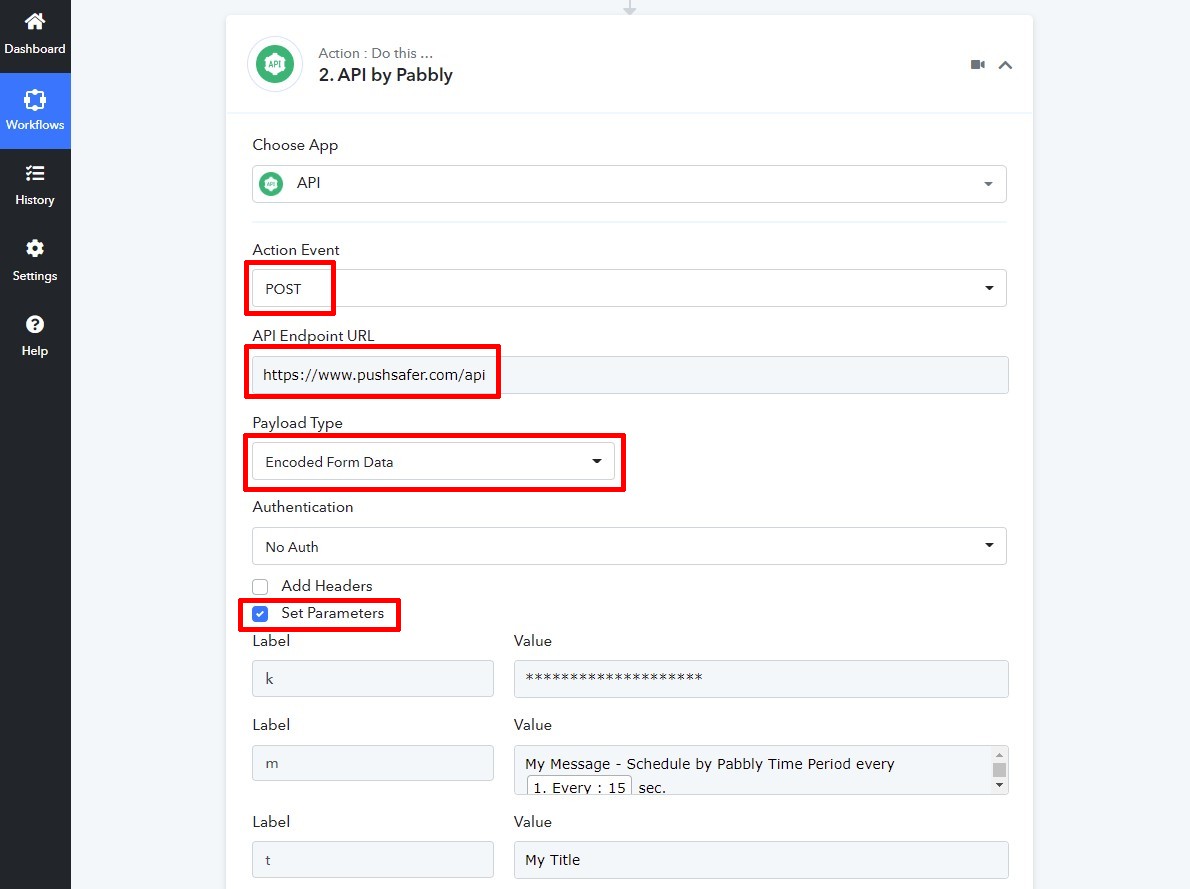Enable the Add Headers checkbox
Screen dimensions: 1190x889
click(260, 586)
